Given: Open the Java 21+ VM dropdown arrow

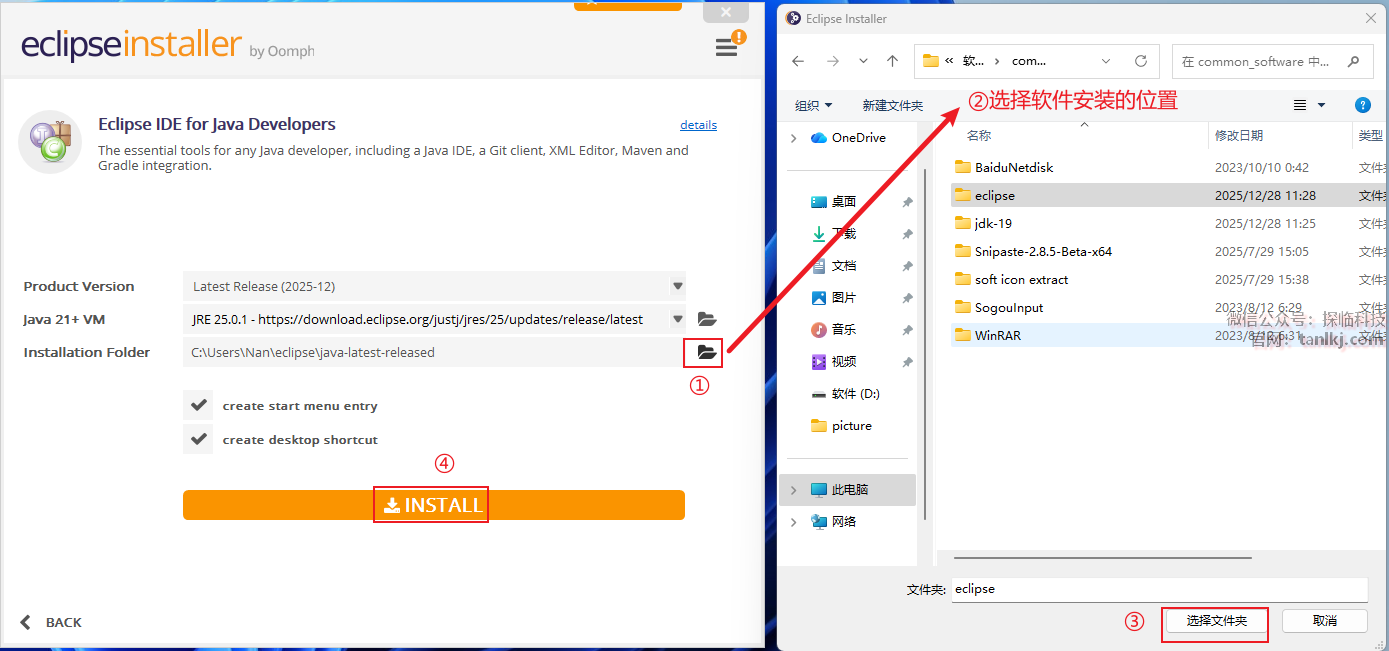Looking at the screenshot, I should click(x=677, y=319).
